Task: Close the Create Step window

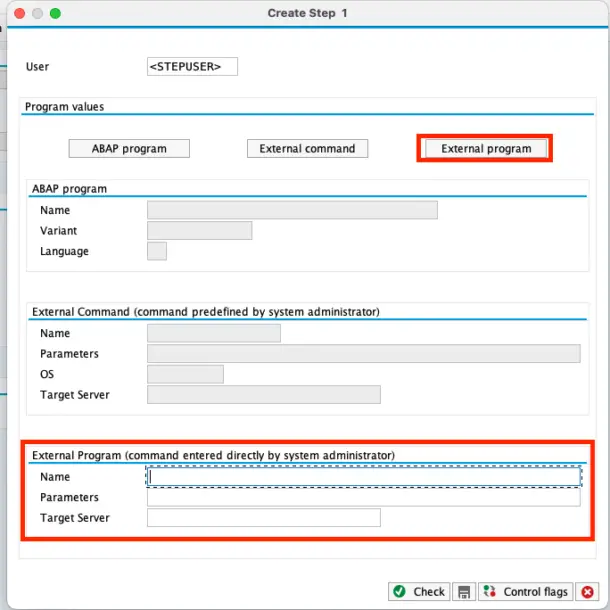Action: [x=19, y=14]
